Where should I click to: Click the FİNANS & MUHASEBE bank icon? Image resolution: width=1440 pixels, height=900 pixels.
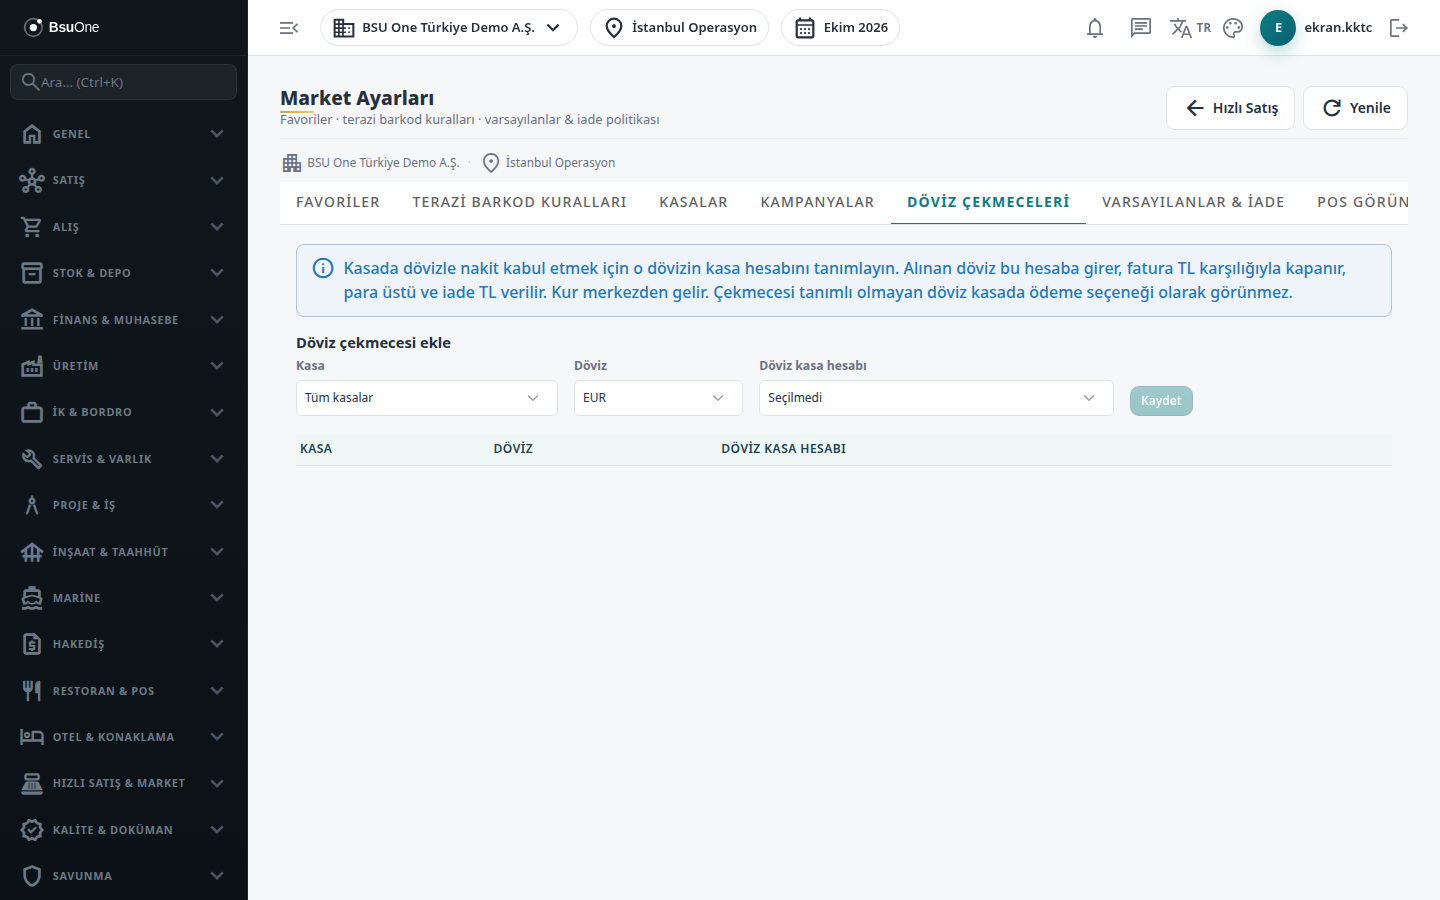click(32, 320)
